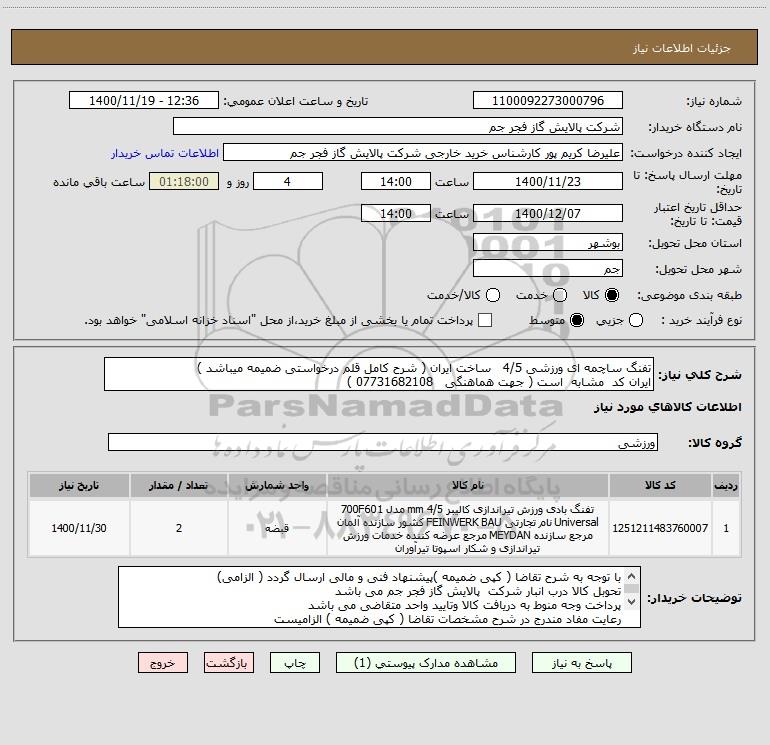Image resolution: width=770 pixels, height=745 pixels.
Task: Click پاسخ به نیاز button
Action: pos(581,663)
